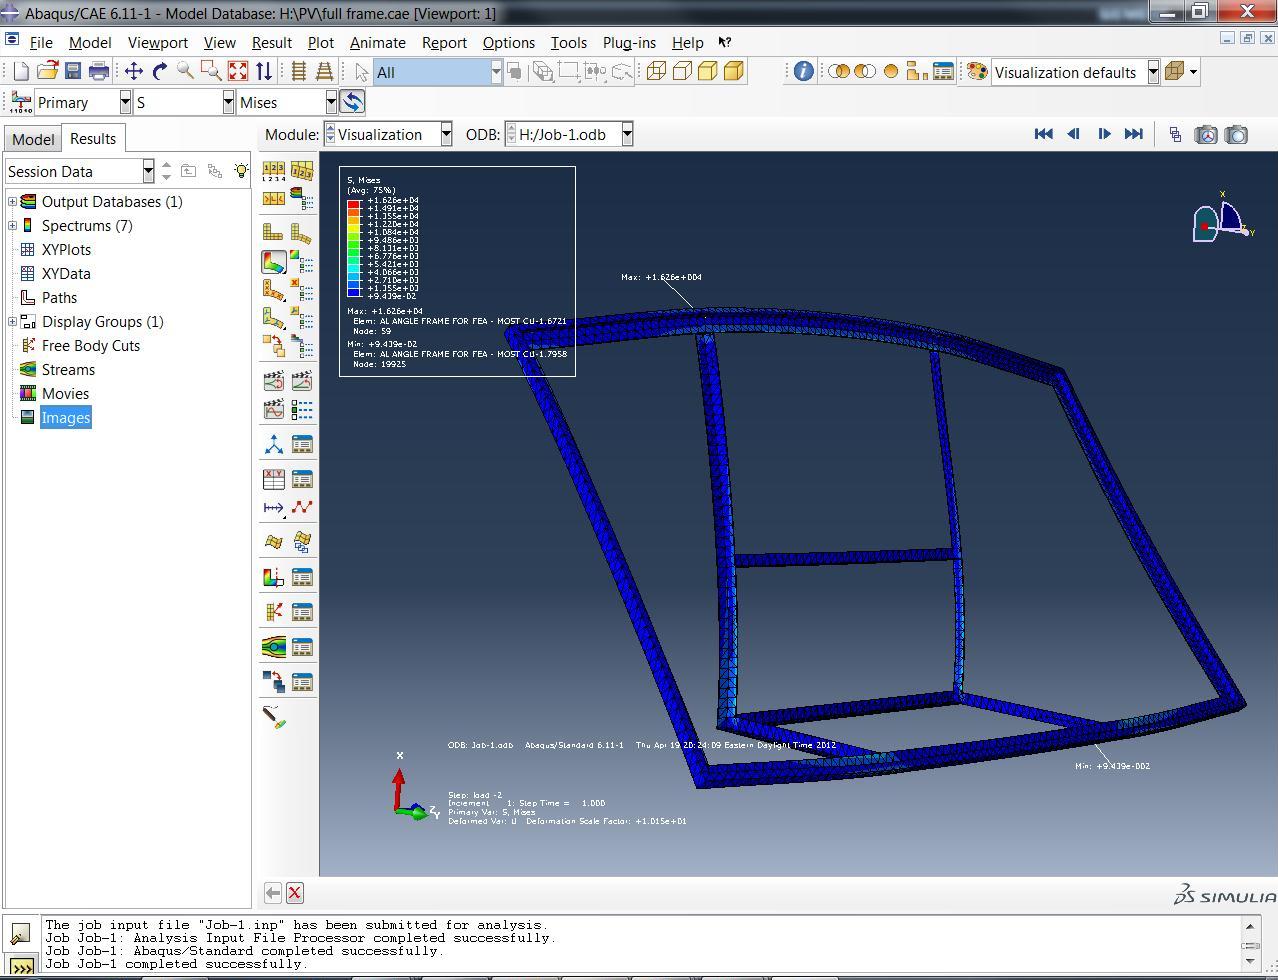
Task: Click the Pan View tool icon
Action: tap(133, 71)
